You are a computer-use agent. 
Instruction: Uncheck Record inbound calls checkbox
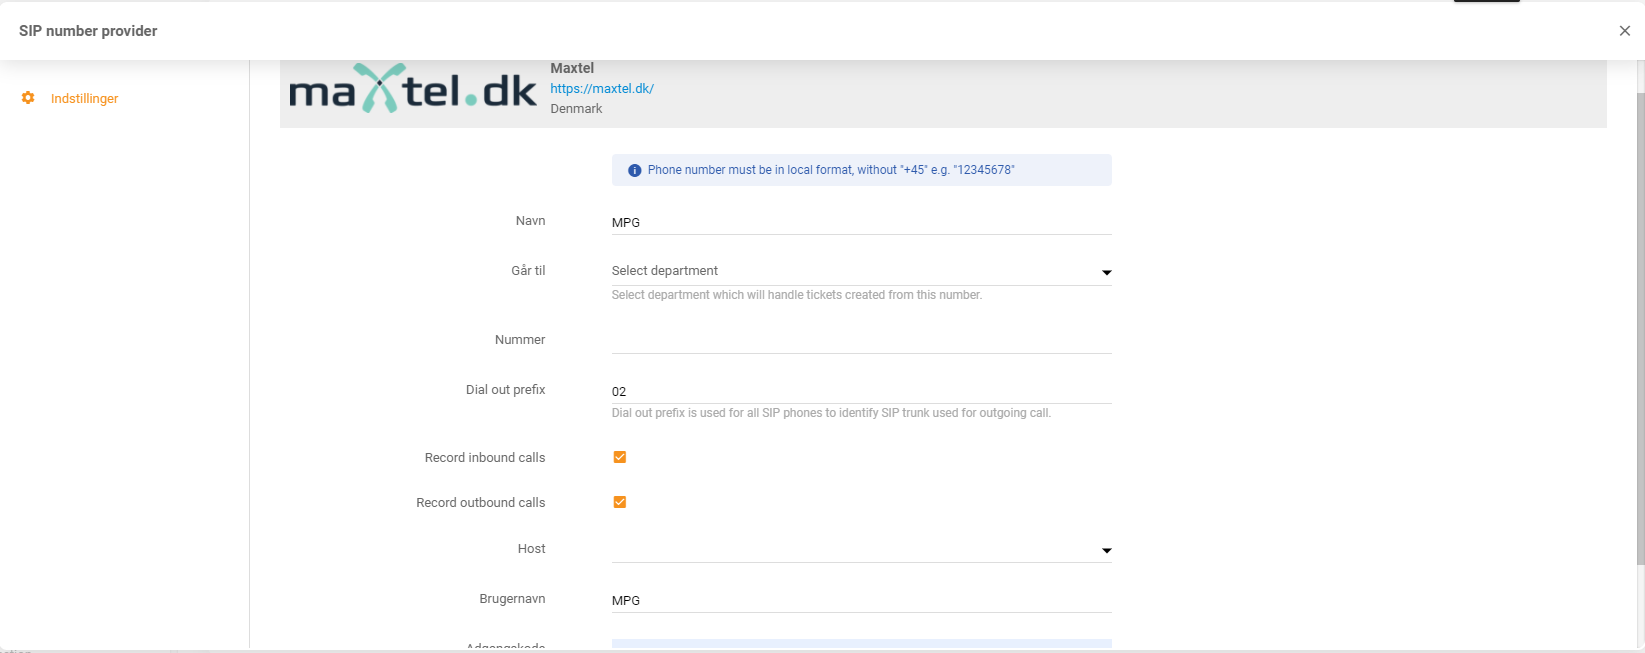click(620, 457)
